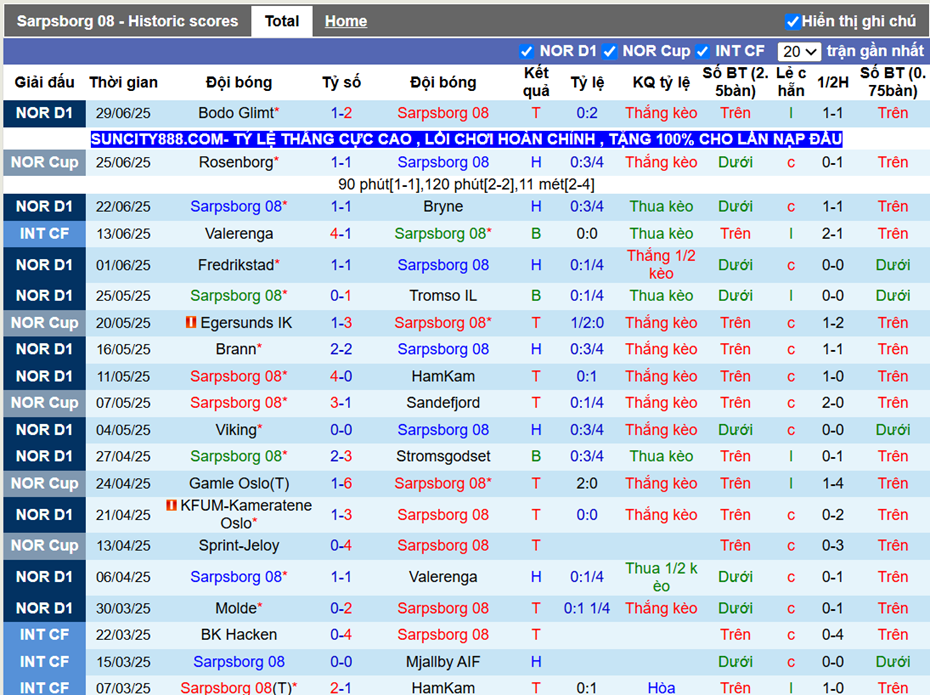Screen dimensions: 930x695
Task: Click the 1/2:0 odds for Egersunds IK match
Action: [587, 323]
